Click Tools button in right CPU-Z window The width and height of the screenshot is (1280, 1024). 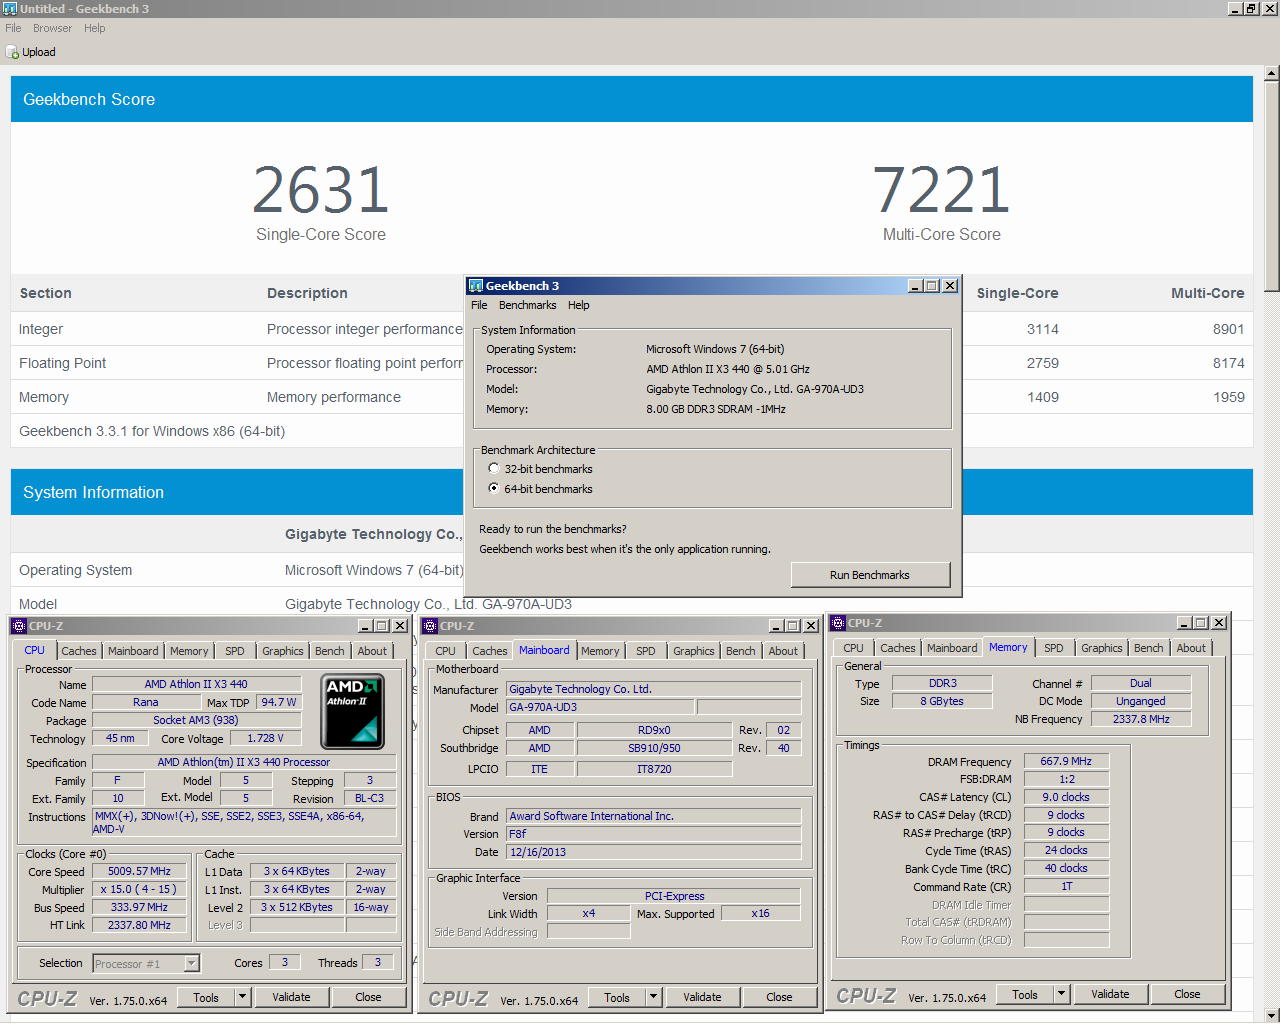click(x=1025, y=994)
